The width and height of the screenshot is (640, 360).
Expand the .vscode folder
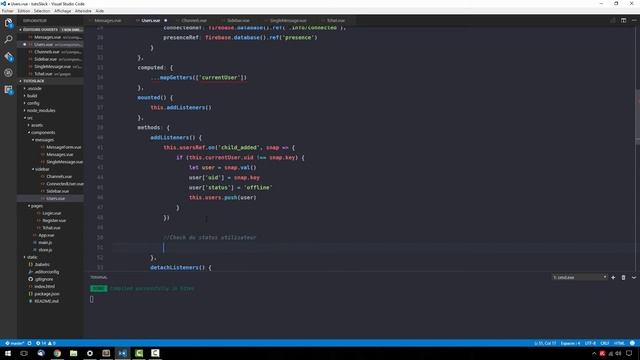(35, 89)
